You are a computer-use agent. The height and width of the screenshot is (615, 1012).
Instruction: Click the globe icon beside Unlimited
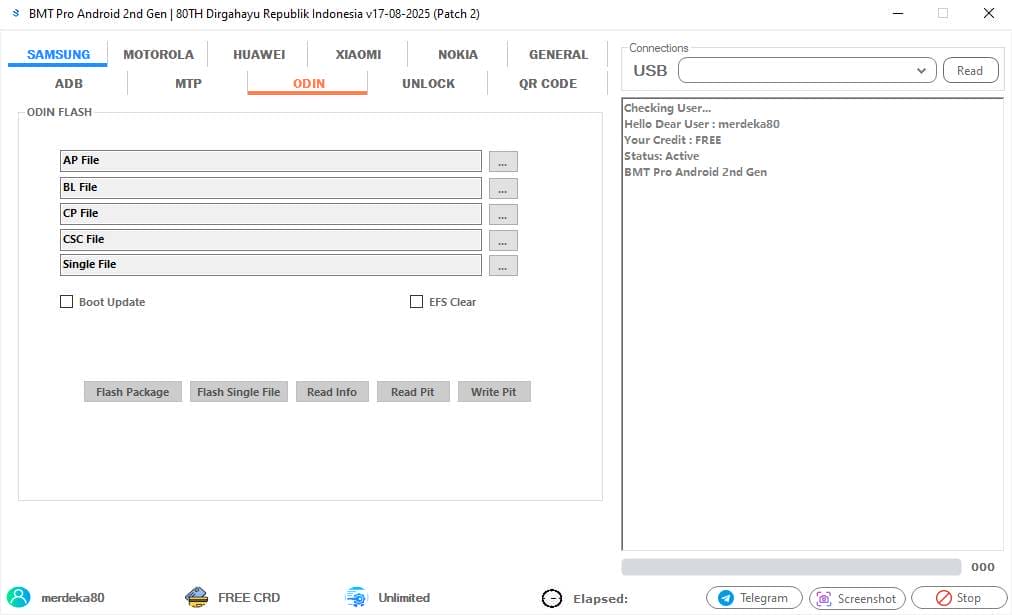pyautogui.click(x=356, y=597)
